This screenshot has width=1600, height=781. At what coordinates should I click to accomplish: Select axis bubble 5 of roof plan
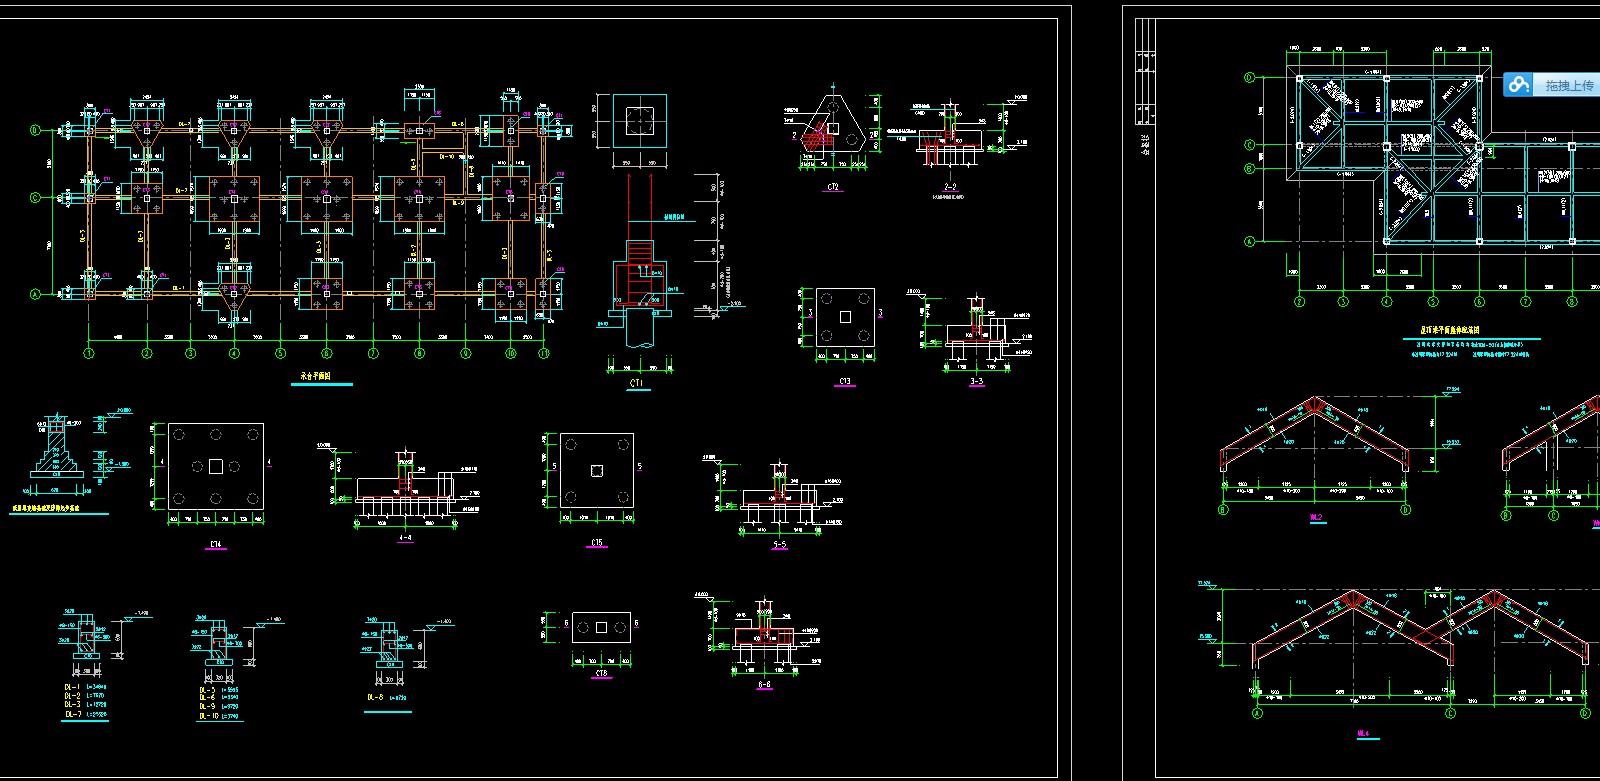tap(1433, 301)
